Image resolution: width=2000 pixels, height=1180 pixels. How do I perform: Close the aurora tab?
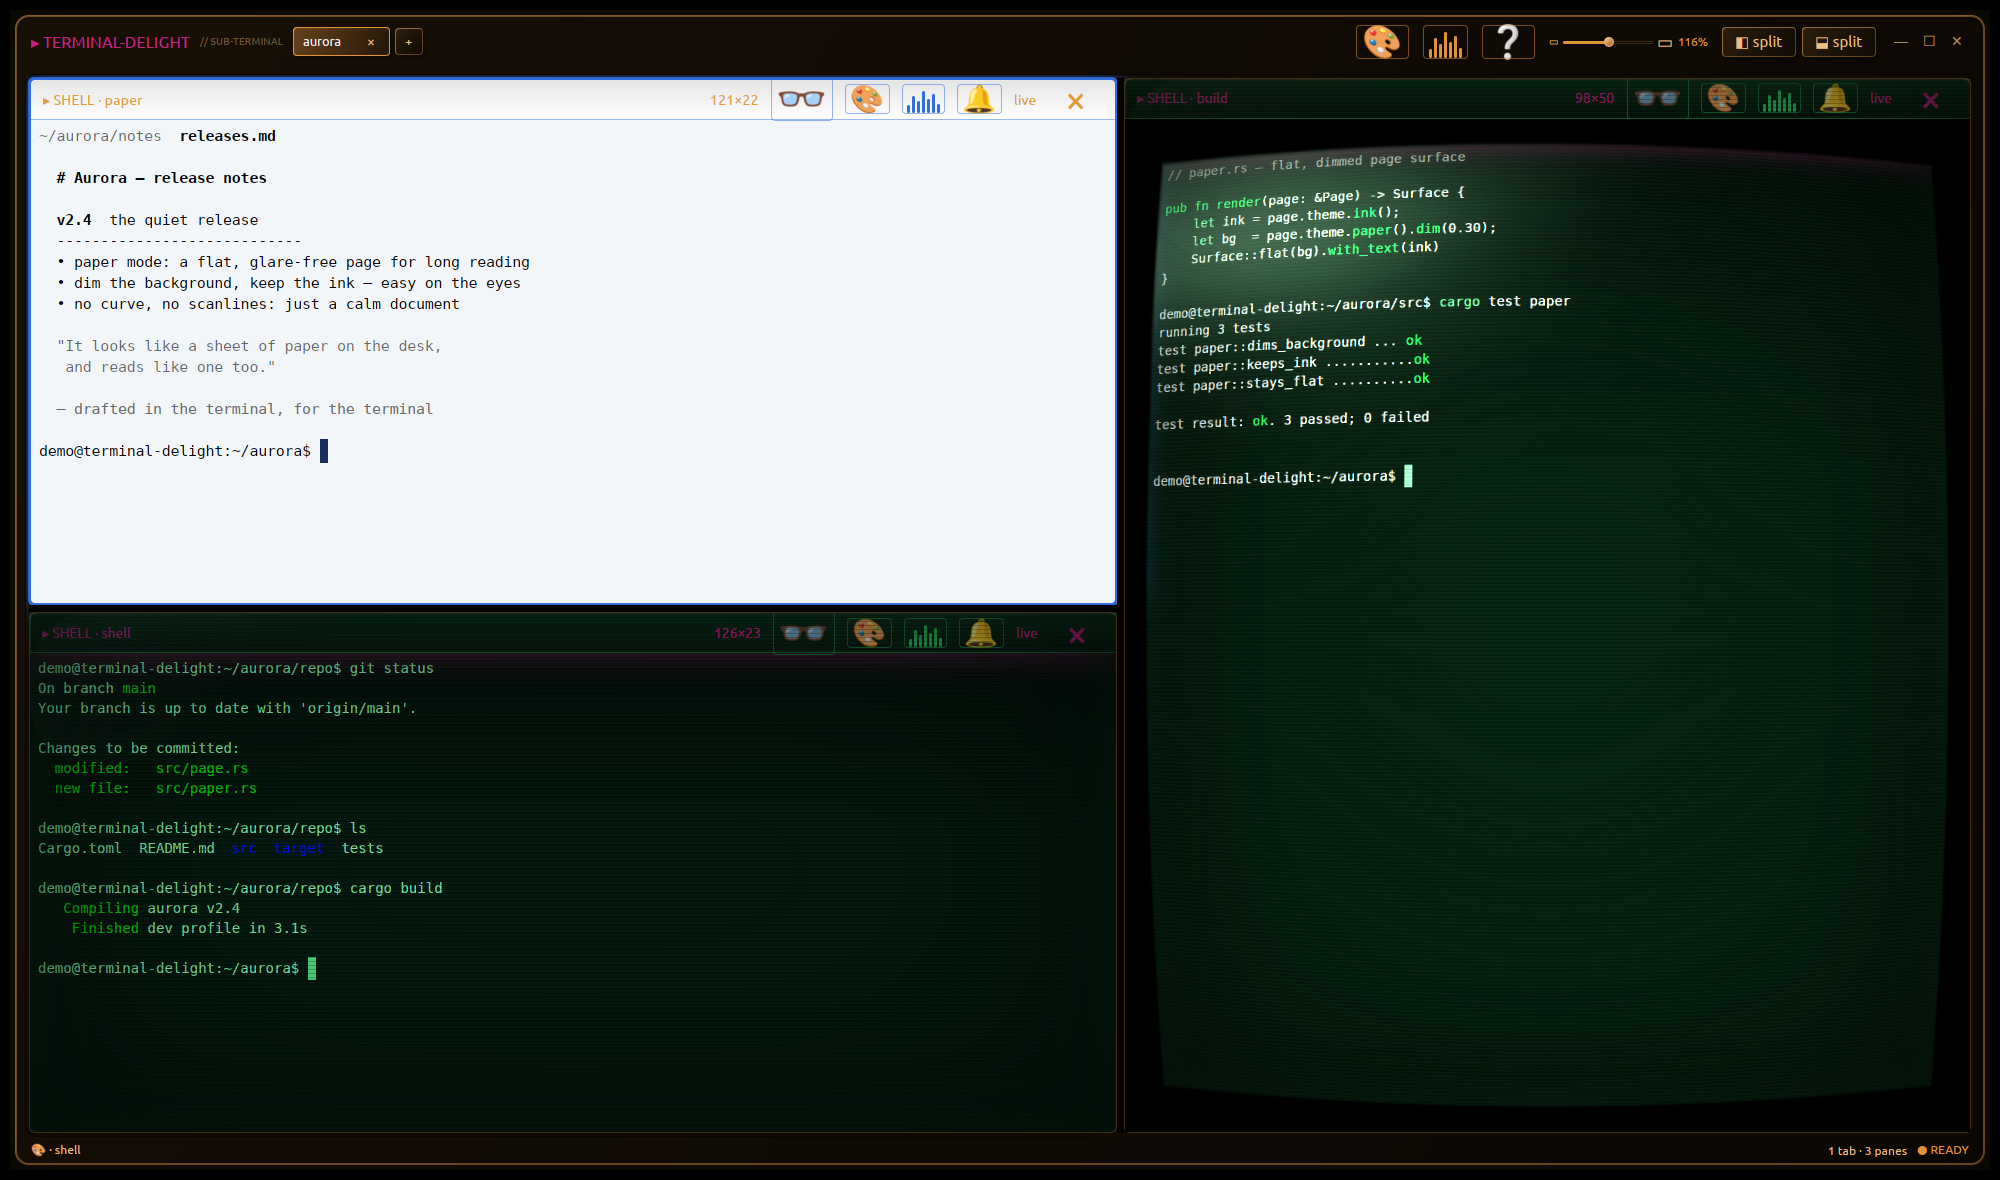pyautogui.click(x=371, y=42)
